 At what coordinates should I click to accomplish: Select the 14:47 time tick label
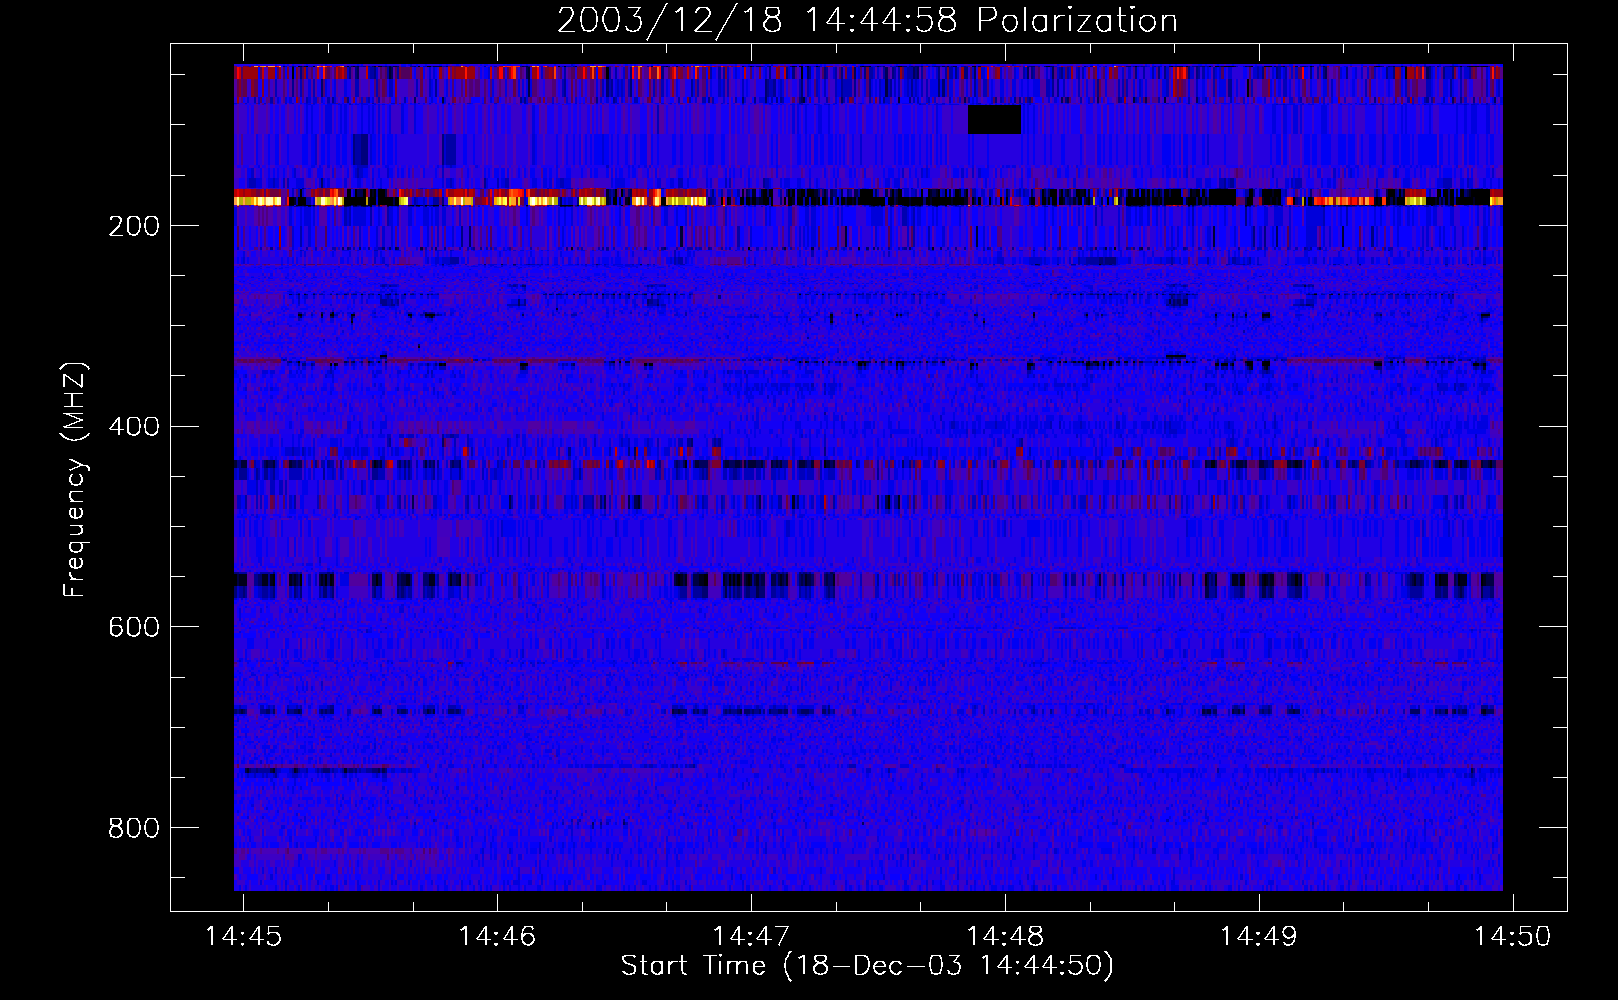(751, 936)
